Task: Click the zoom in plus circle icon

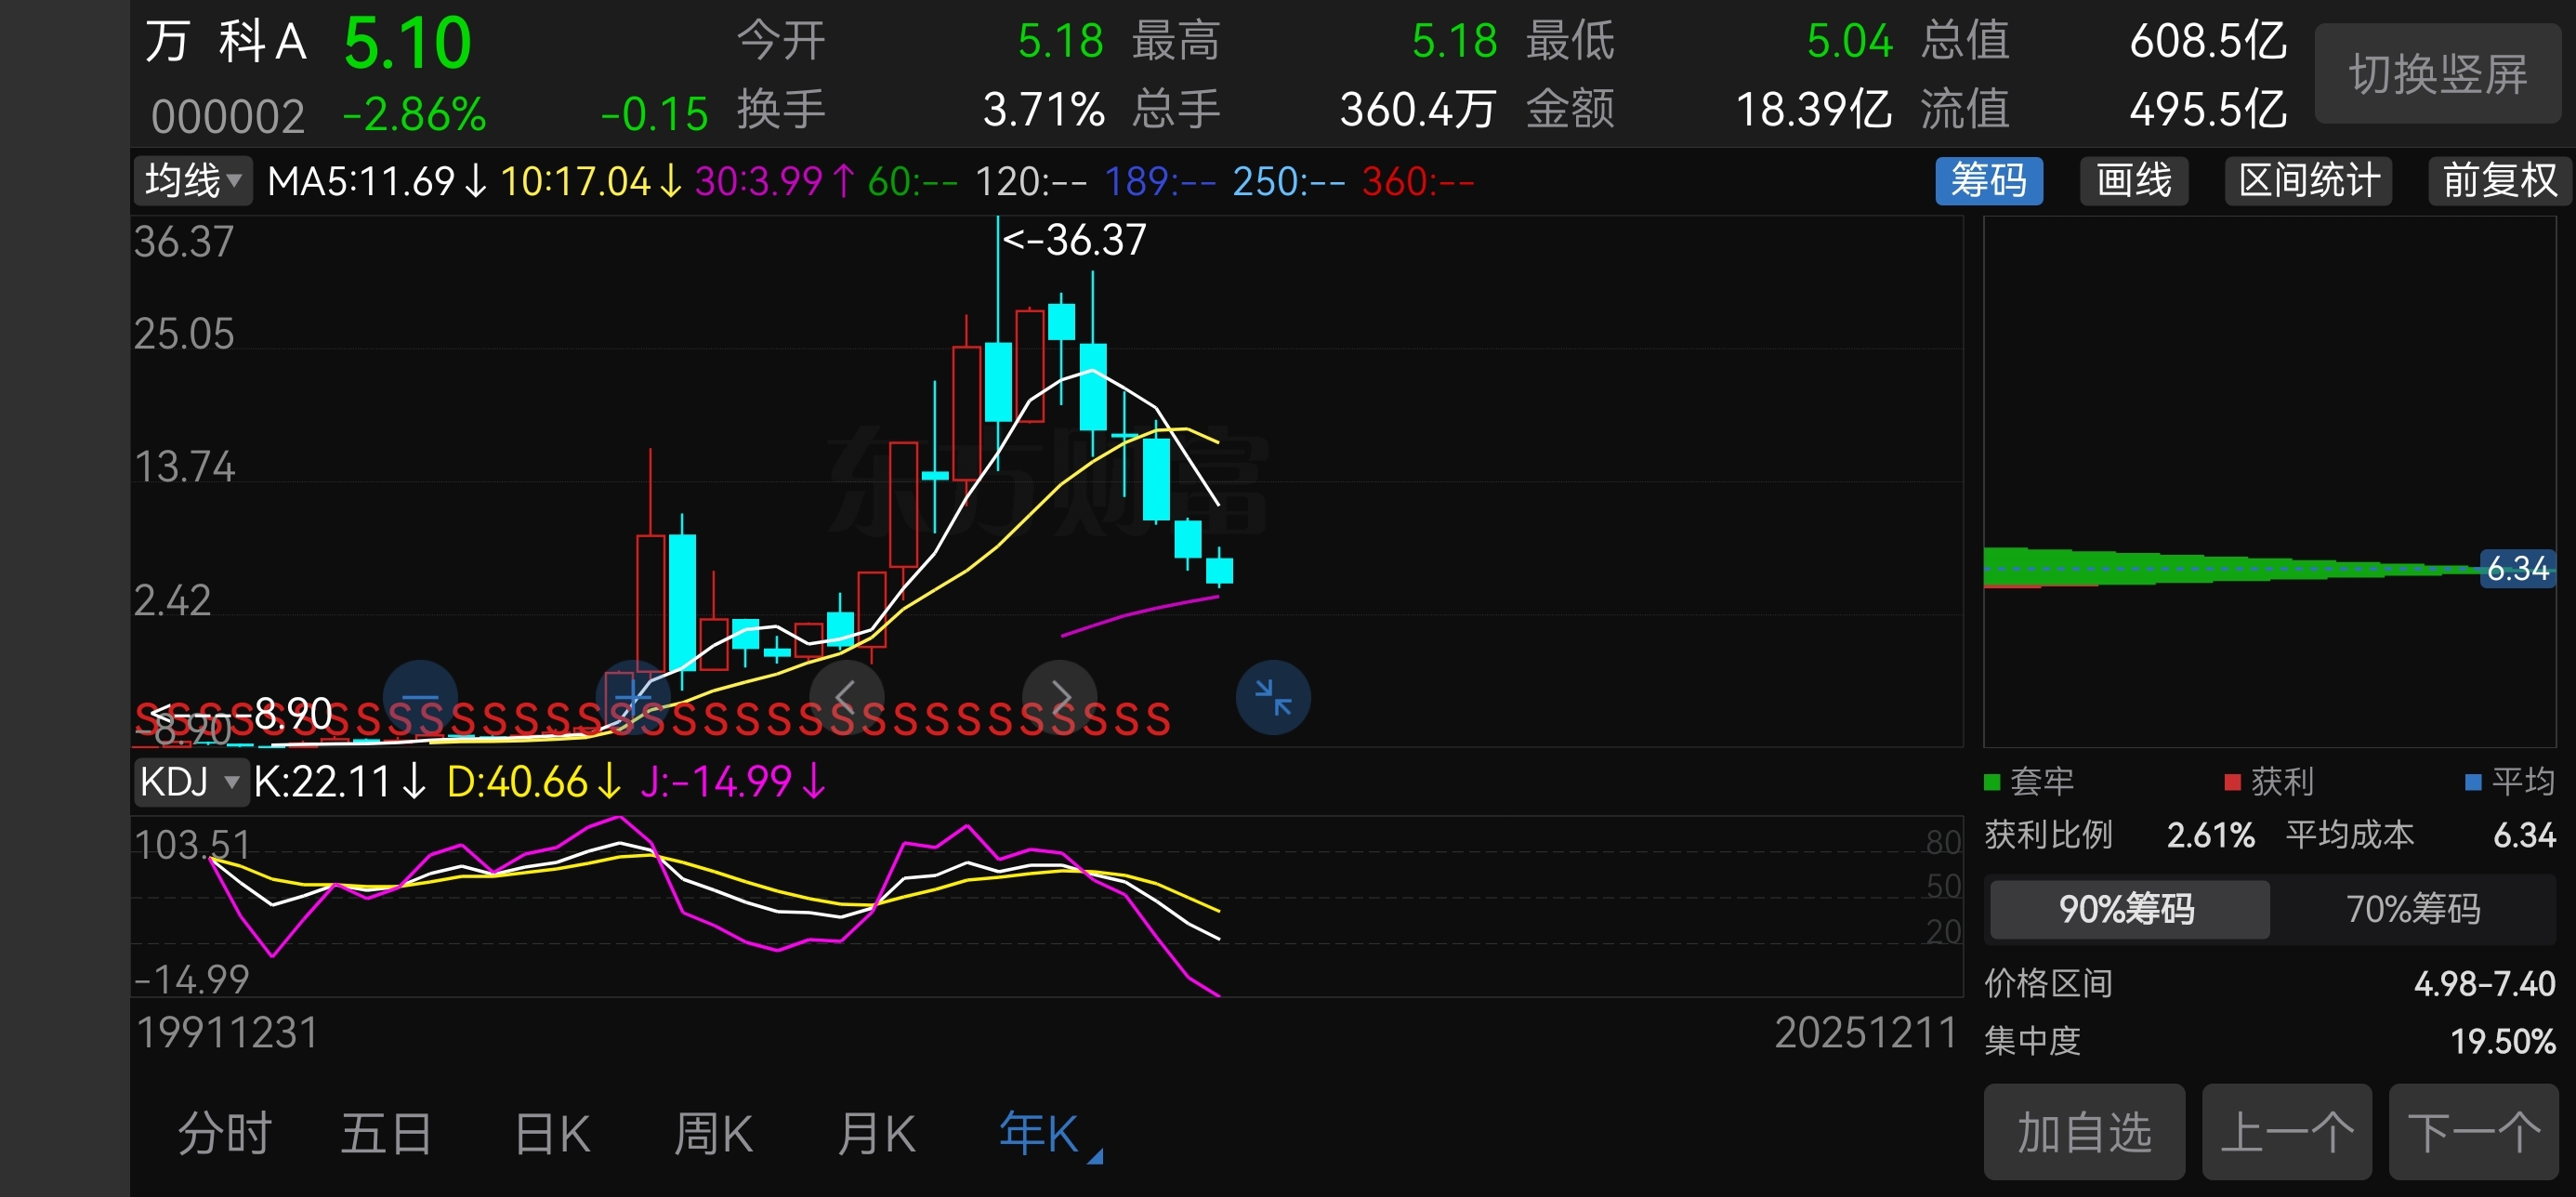Action: pyautogui.click(x=632, y=697)
